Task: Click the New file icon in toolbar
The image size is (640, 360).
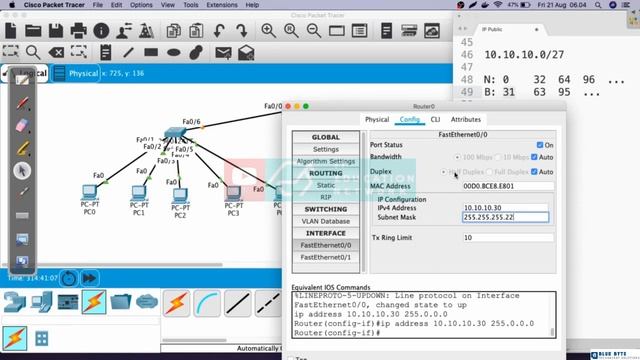Action: (11, 31)
